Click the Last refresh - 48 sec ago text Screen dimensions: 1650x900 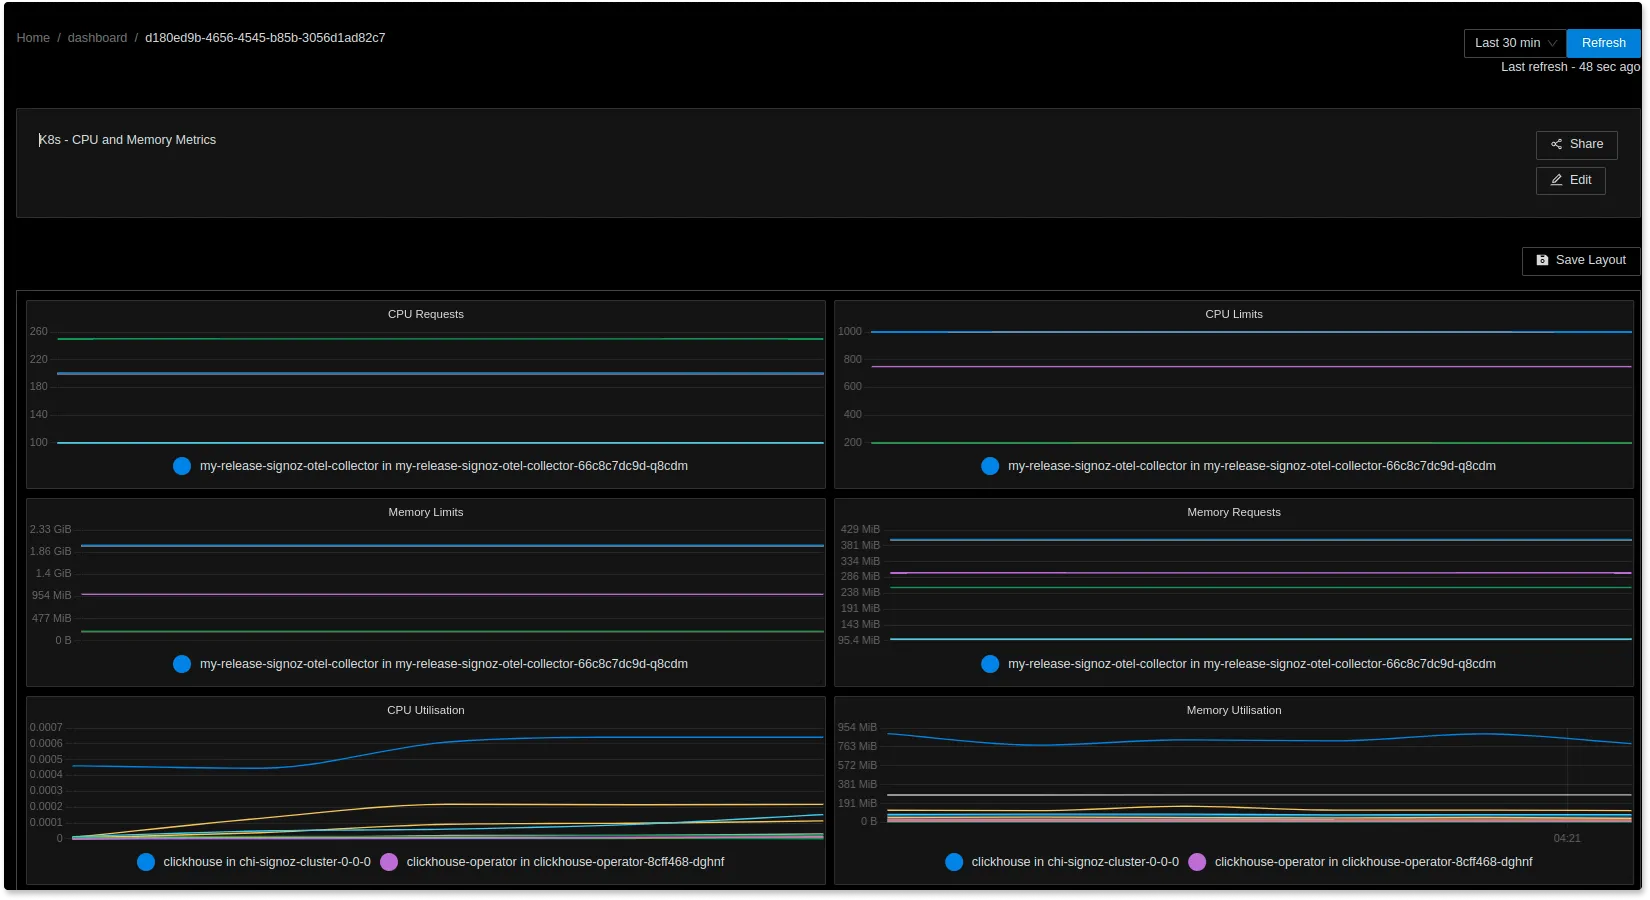pyautogui.click(x=1570, y=67)
